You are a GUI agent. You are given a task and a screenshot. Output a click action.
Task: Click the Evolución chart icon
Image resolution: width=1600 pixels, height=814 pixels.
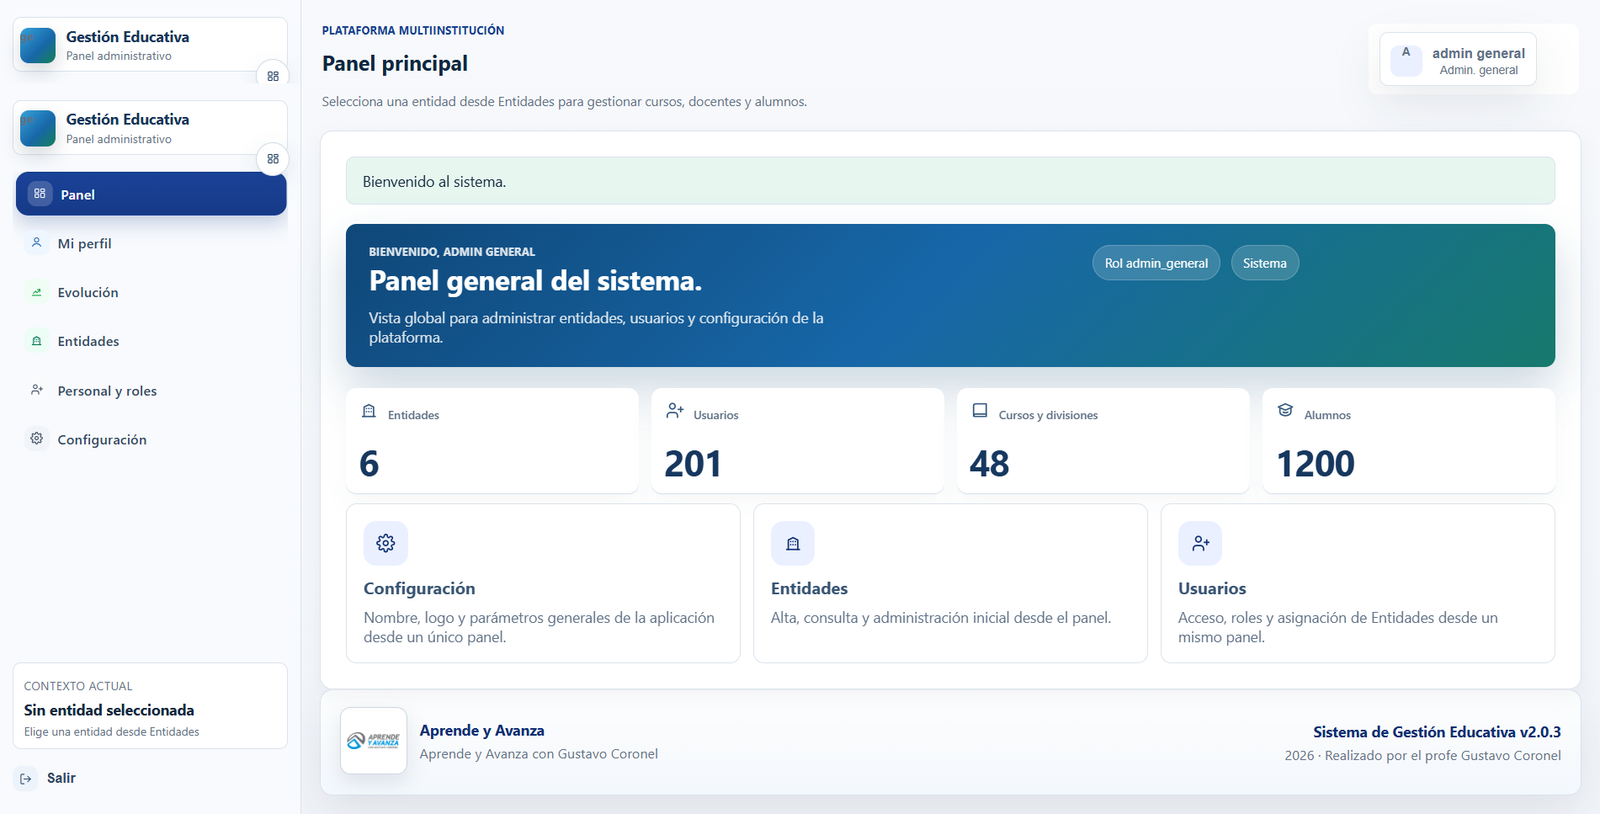pos(37,292)
